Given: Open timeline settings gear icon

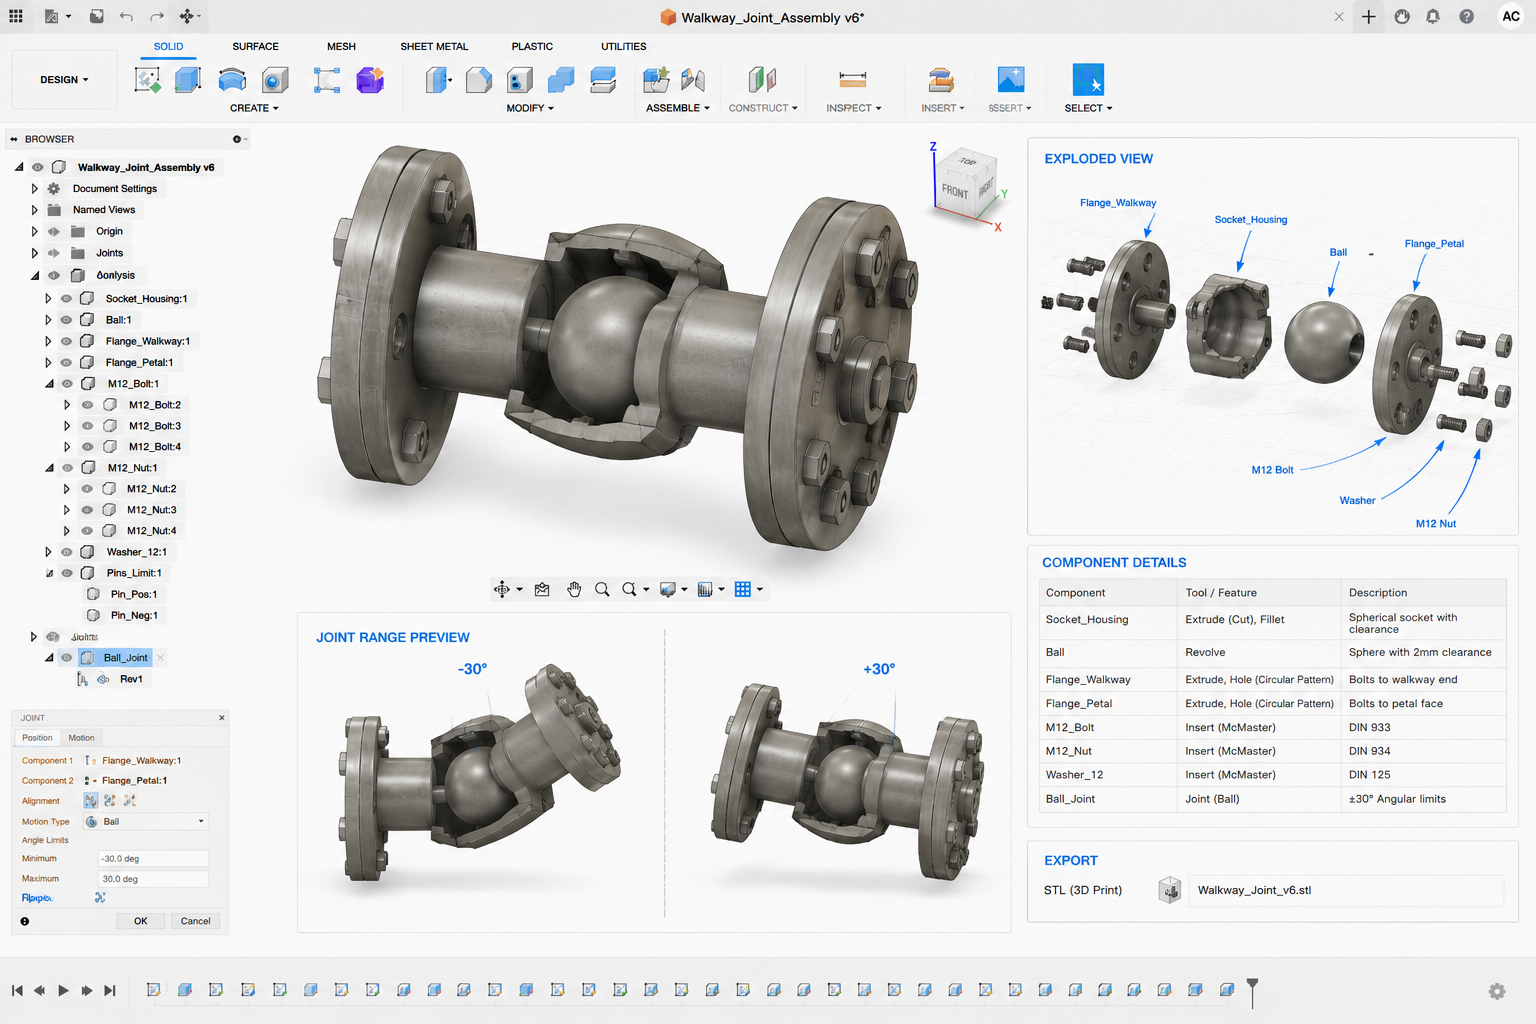Looking at the screenshot, I should tap(1497, 991).
